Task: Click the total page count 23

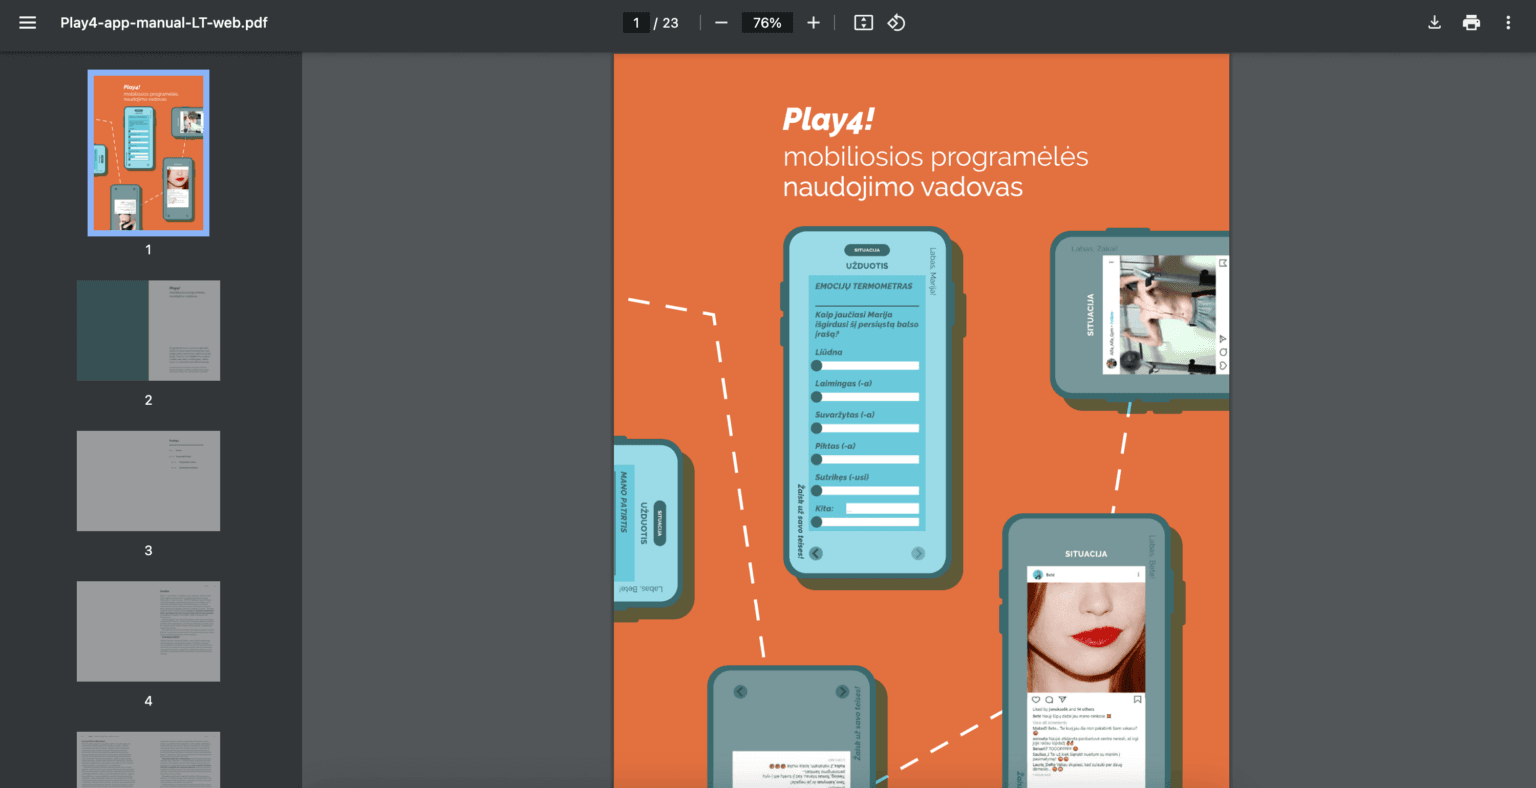Action: (670, 22)
